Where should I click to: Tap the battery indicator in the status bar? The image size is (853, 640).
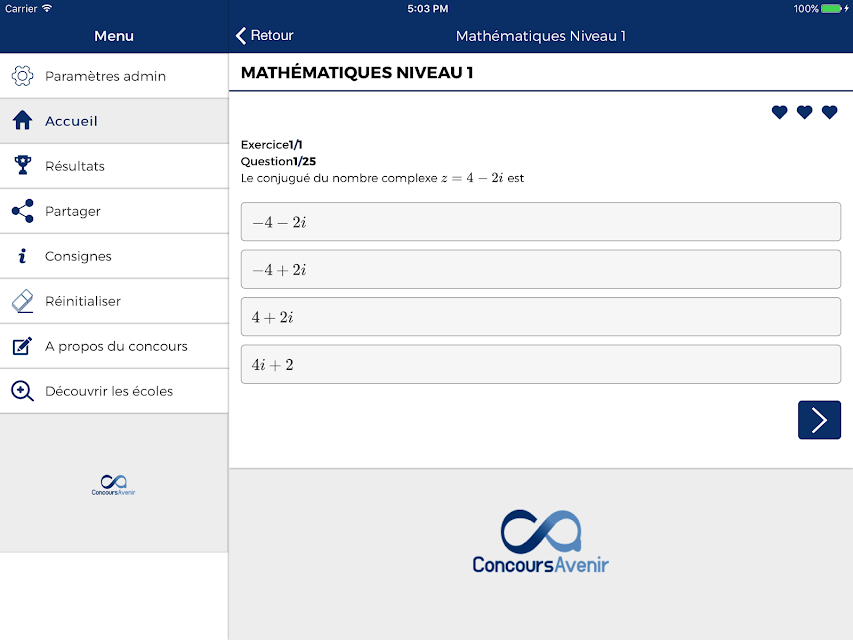[x=831, y=8]
